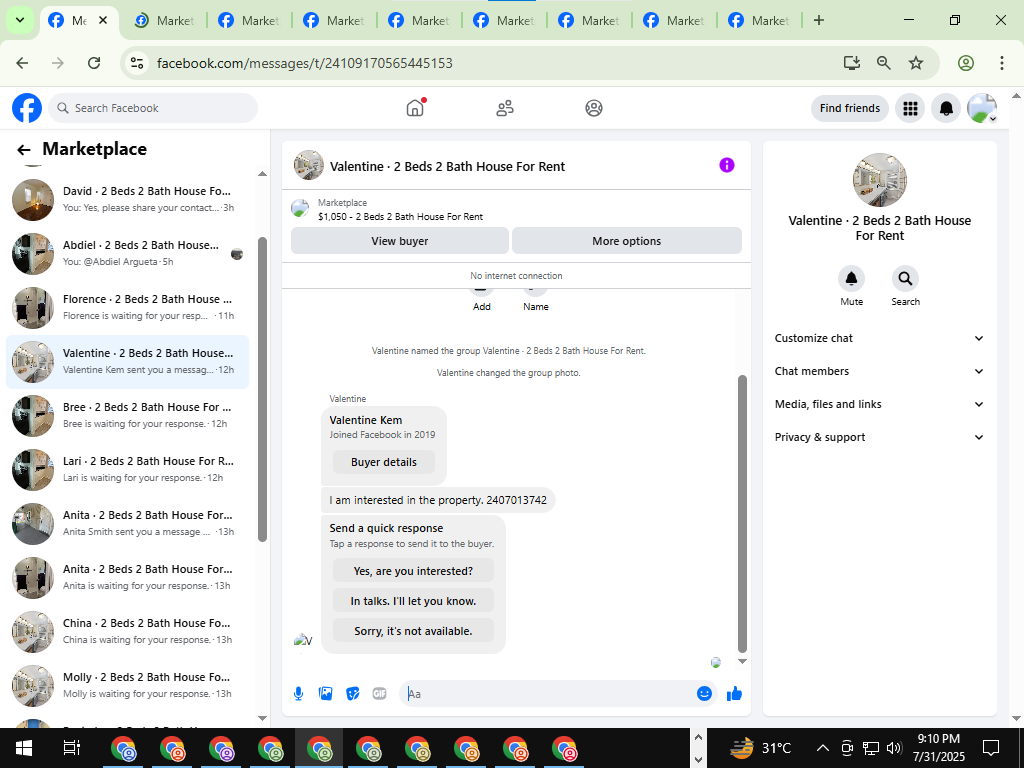Open the Facebook menu grid icon
The image size is (1024, 768).
tap(910, 108)
